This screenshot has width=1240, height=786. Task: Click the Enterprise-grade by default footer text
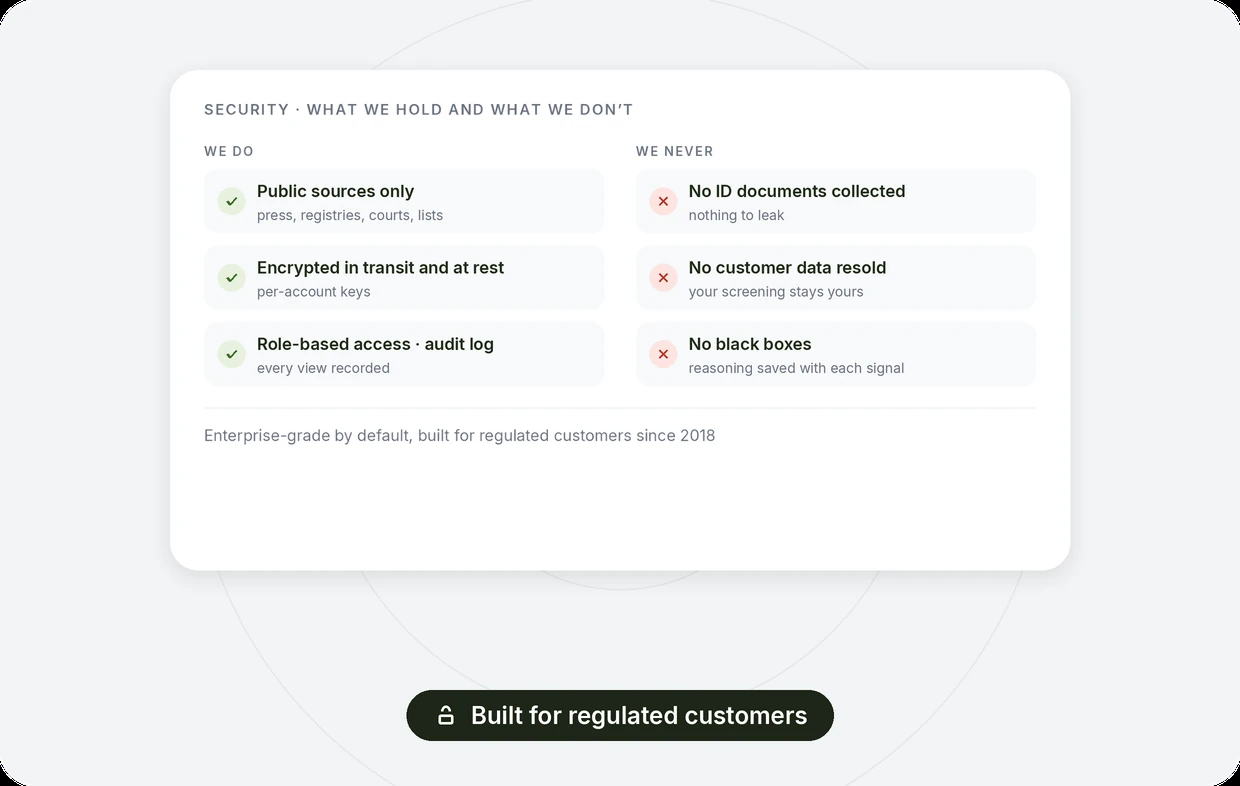[x=460, y=436]
